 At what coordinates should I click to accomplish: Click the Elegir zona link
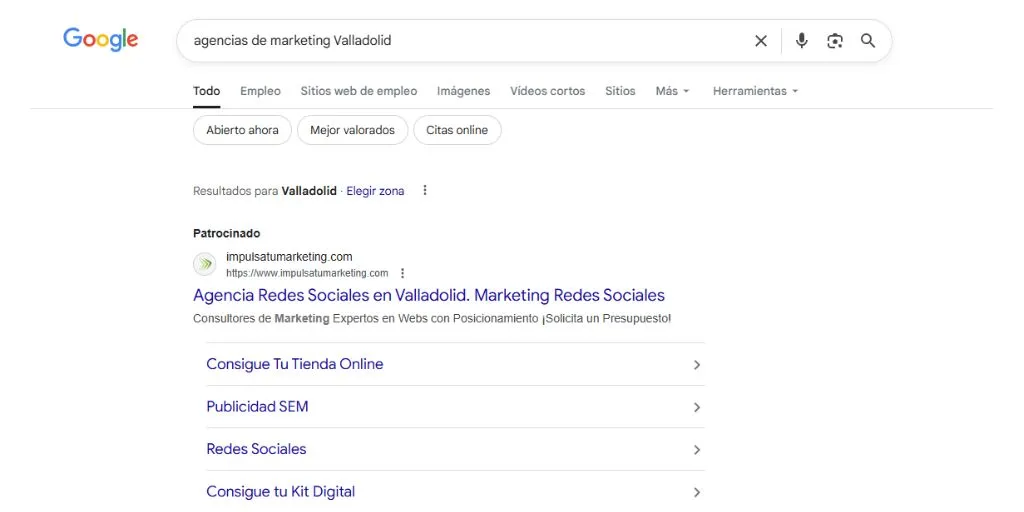pyautogui.click(x=375, y=191)
